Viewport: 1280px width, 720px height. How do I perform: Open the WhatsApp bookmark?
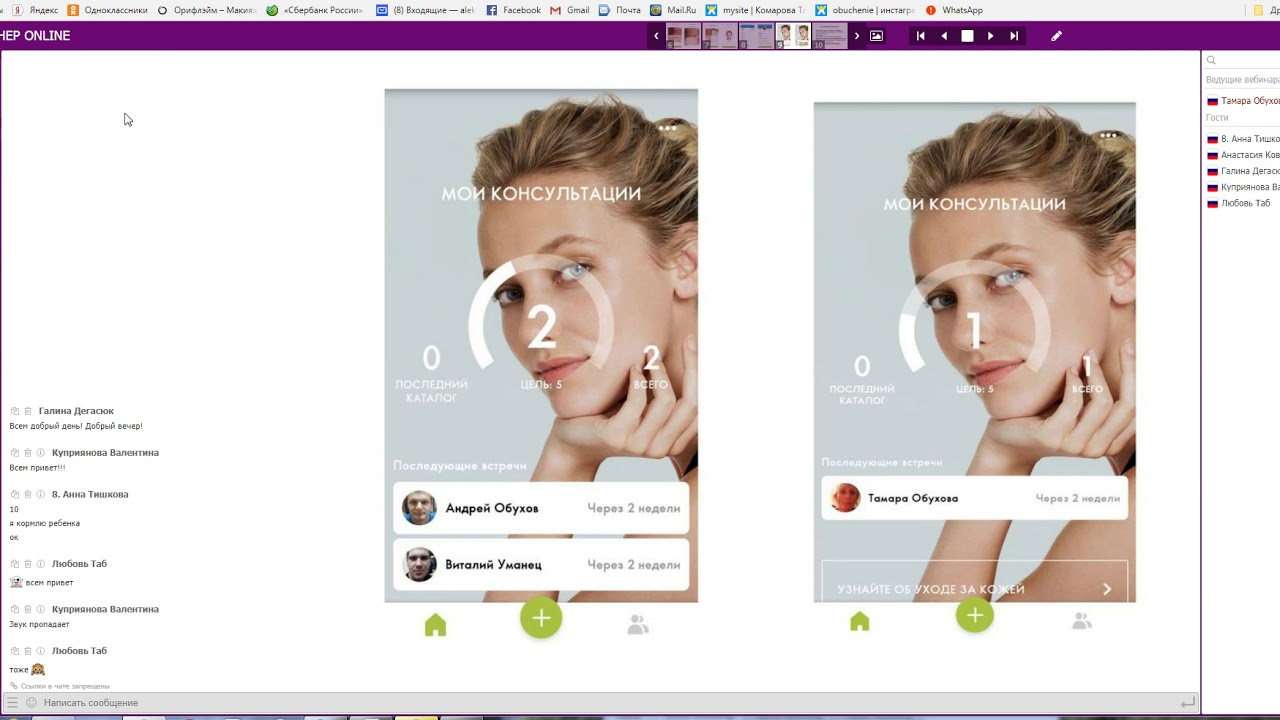tap(954, 10)
